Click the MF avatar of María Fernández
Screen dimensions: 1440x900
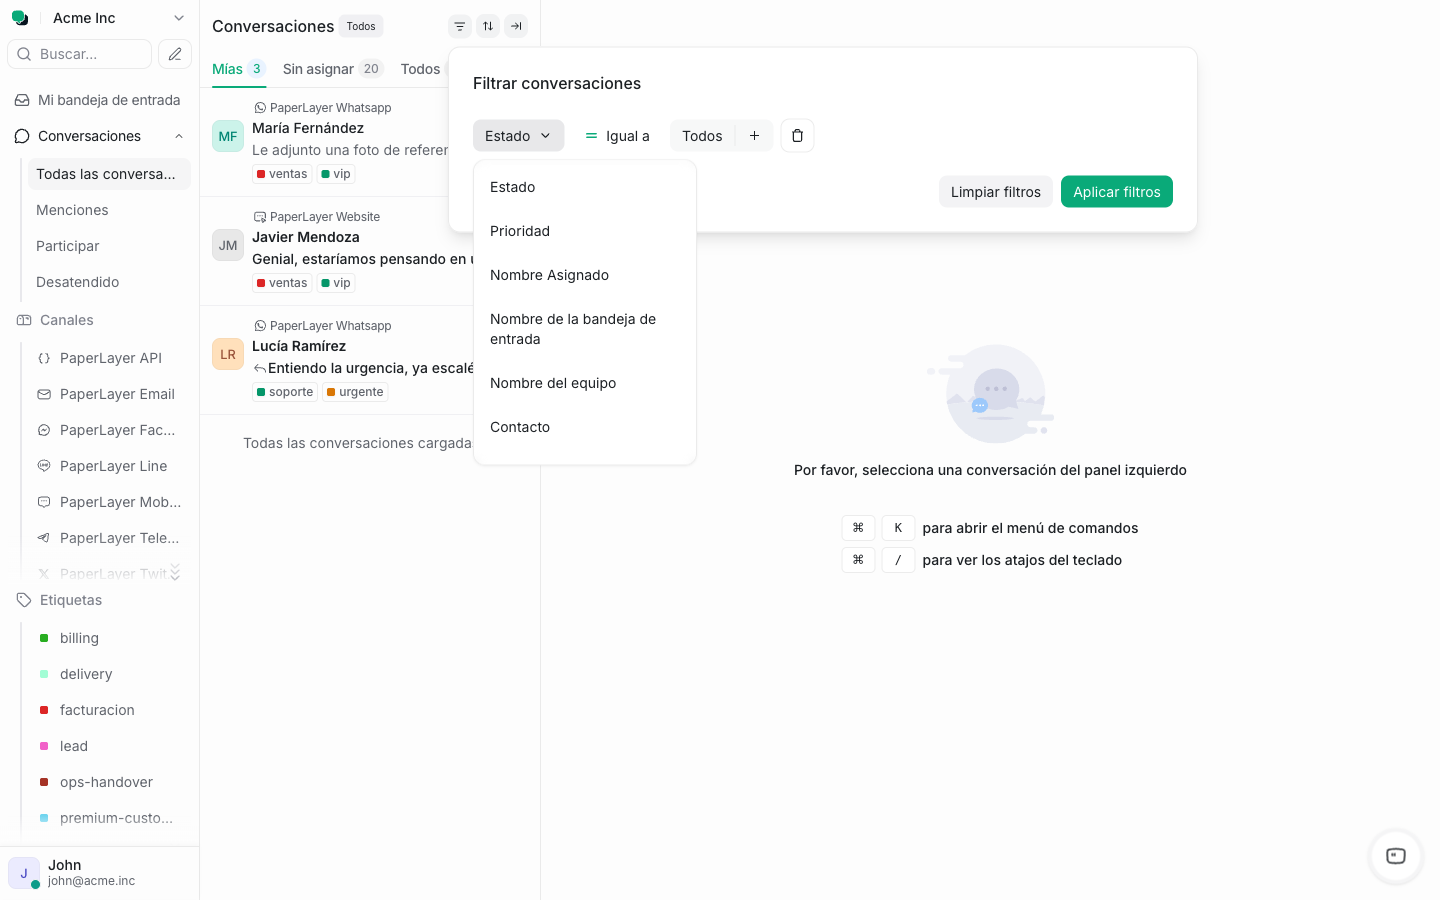tap(228, 136)
